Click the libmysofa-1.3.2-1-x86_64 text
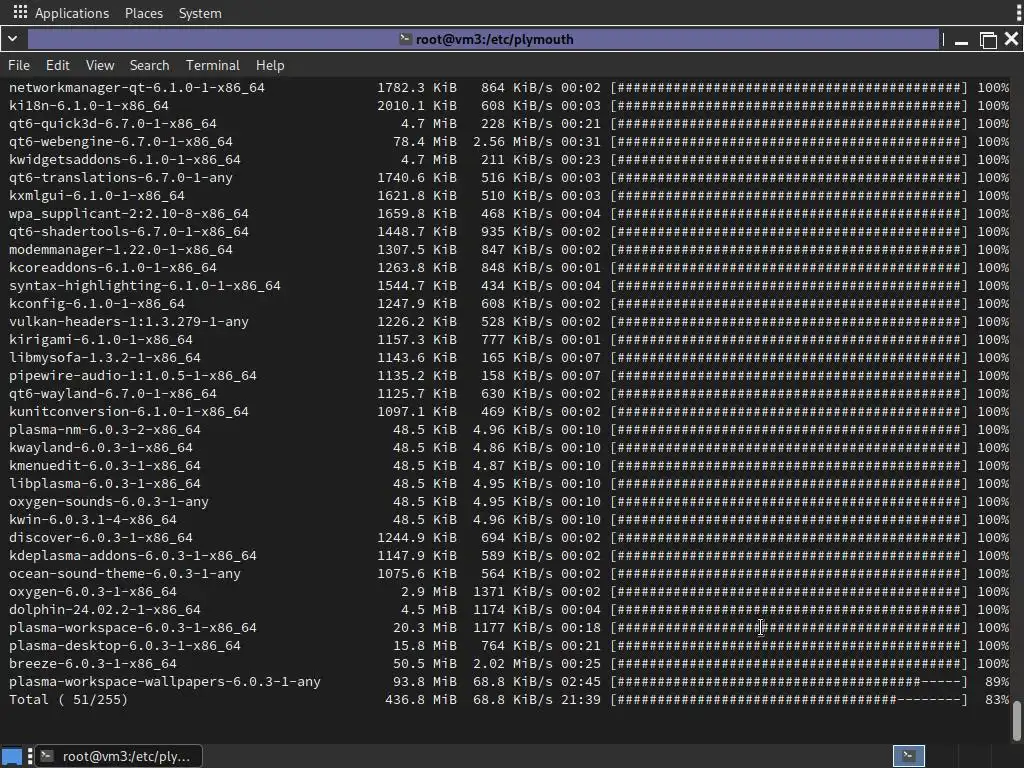The width and height of the screenshot is (1024, 768). coord(104,358)
